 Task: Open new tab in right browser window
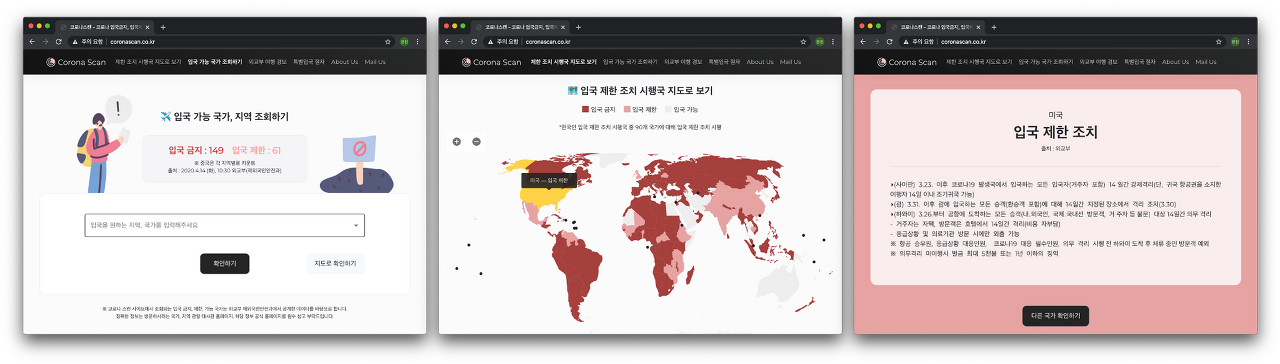pos(995,26)
